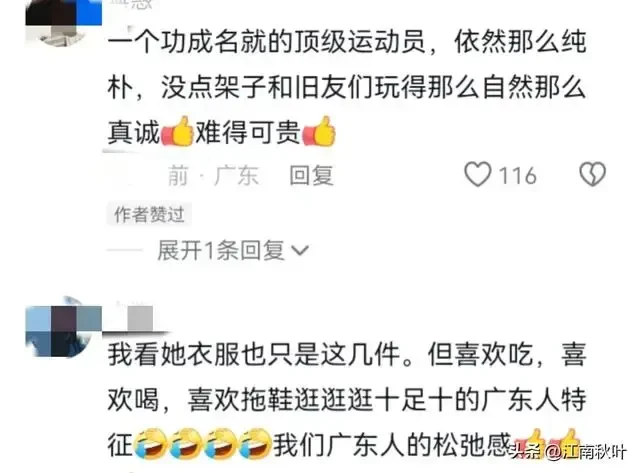
Task: Dislike the first comment via broken-heart icon
Action: point(592,175)
